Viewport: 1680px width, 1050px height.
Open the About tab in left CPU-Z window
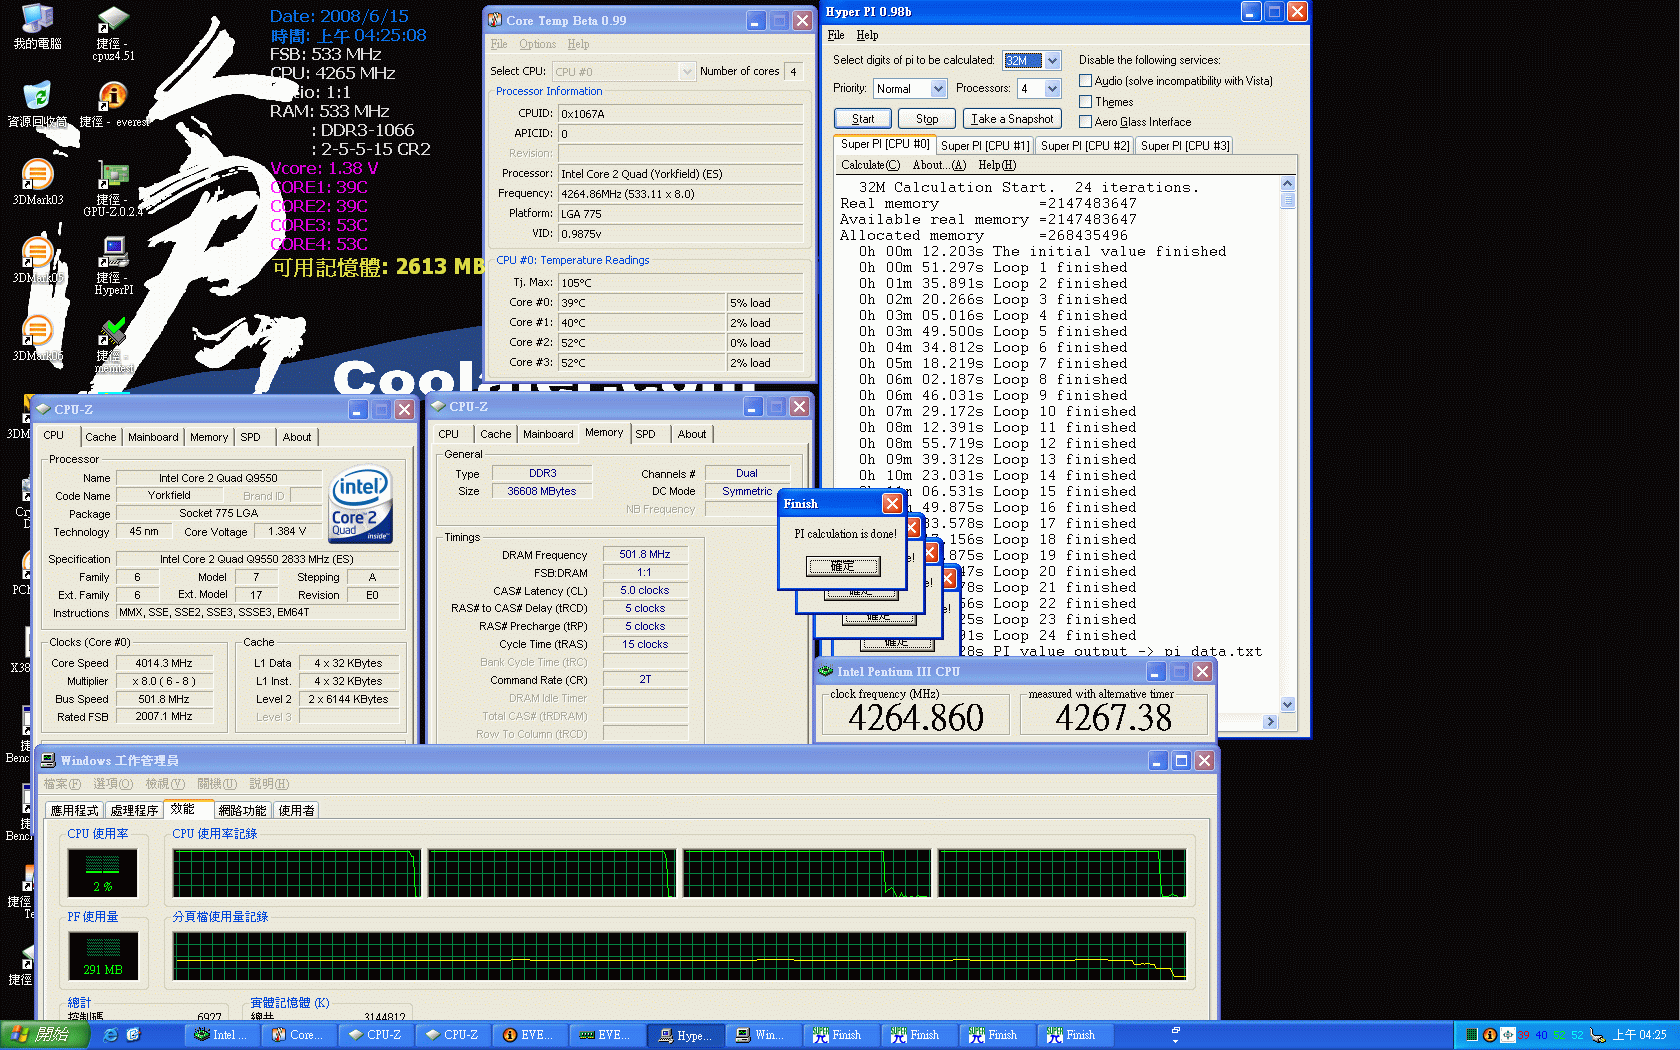click(x=296, y=437)
